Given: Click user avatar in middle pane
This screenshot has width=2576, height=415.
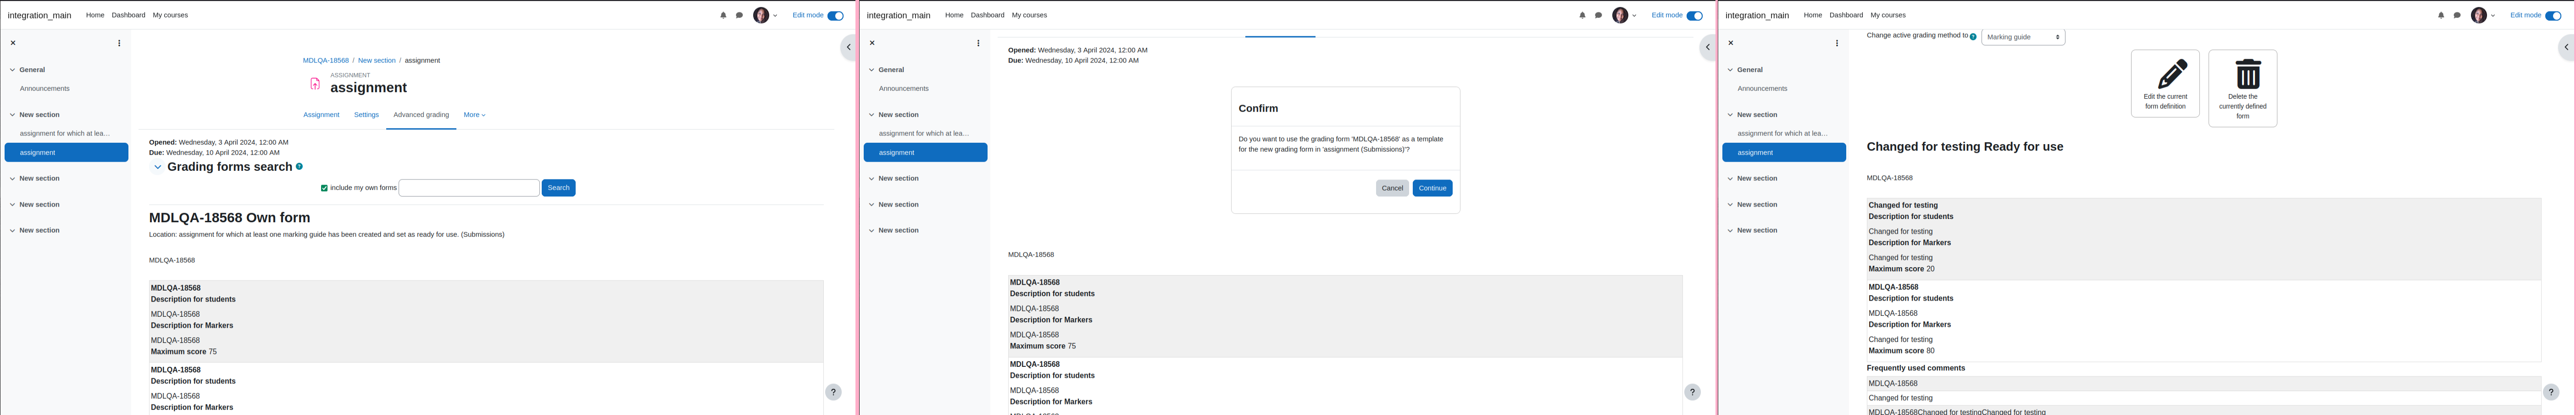Looking at the screenshot, I should pos(1620,15).
